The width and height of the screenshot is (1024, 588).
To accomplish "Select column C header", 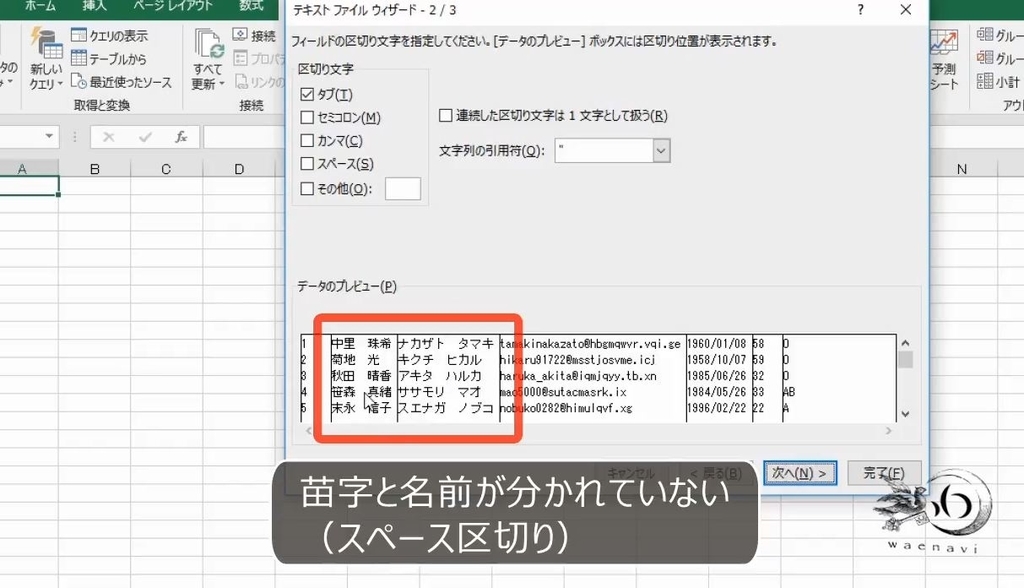I will [167, 169].
